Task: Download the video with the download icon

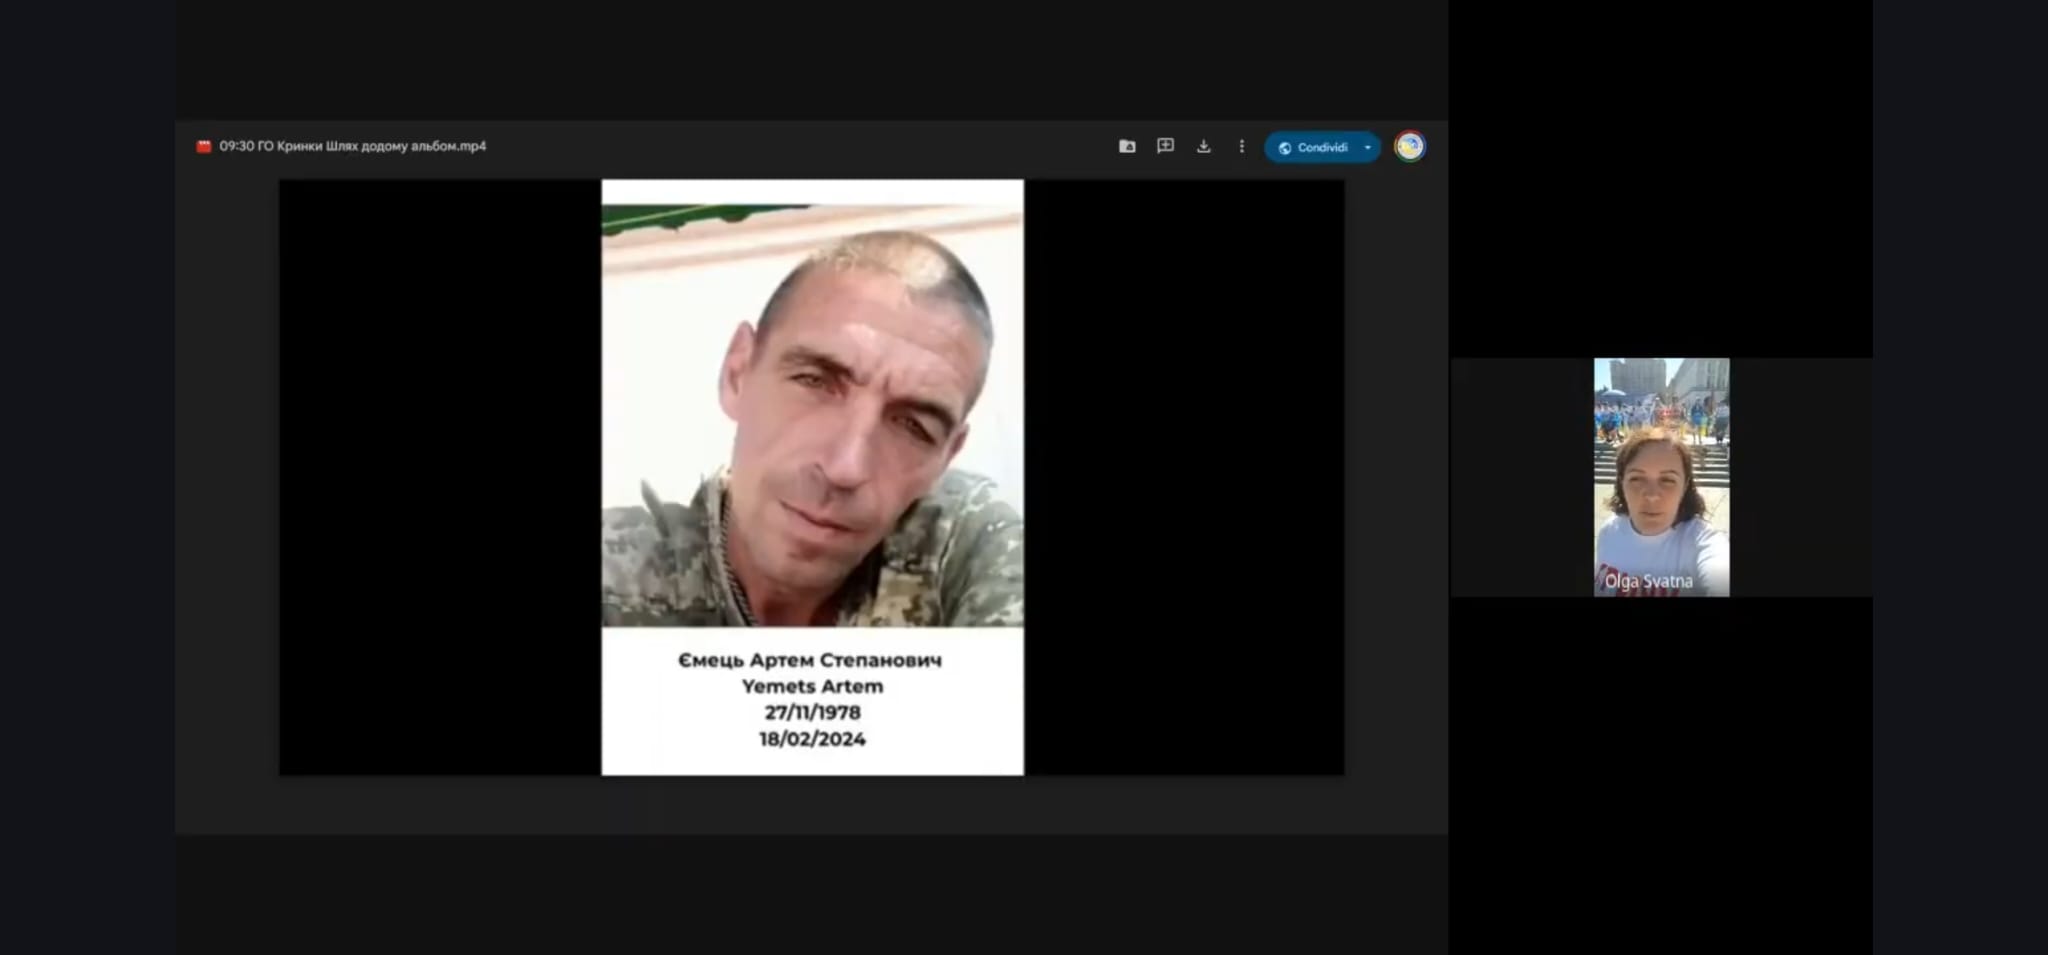Action: pos(1203,146)
